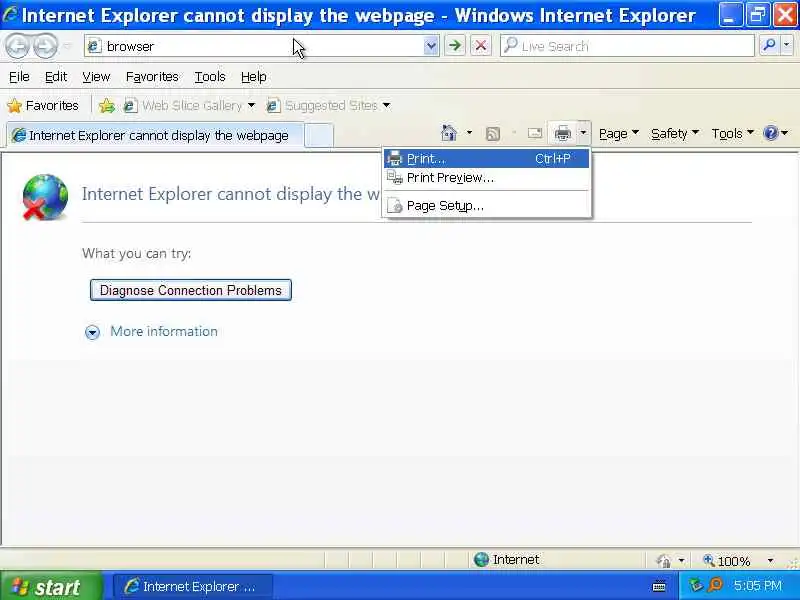Viewport: 800px width, 600px height.
Task: Click the 100% zoom level button
Action: pyautogui.click(x=727, y=561)
